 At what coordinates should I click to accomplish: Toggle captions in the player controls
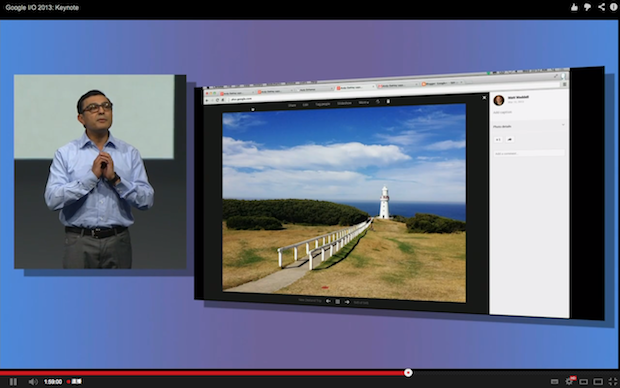(554, 382)
